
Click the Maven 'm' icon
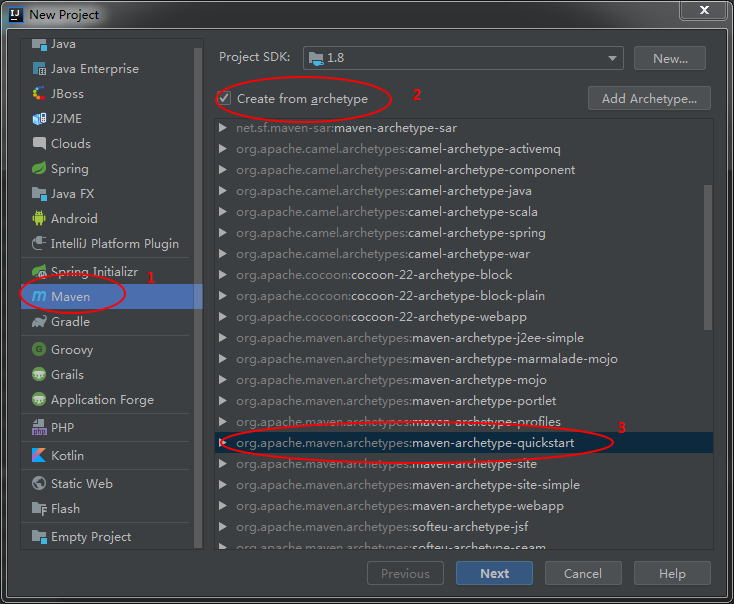click(39, 296)
